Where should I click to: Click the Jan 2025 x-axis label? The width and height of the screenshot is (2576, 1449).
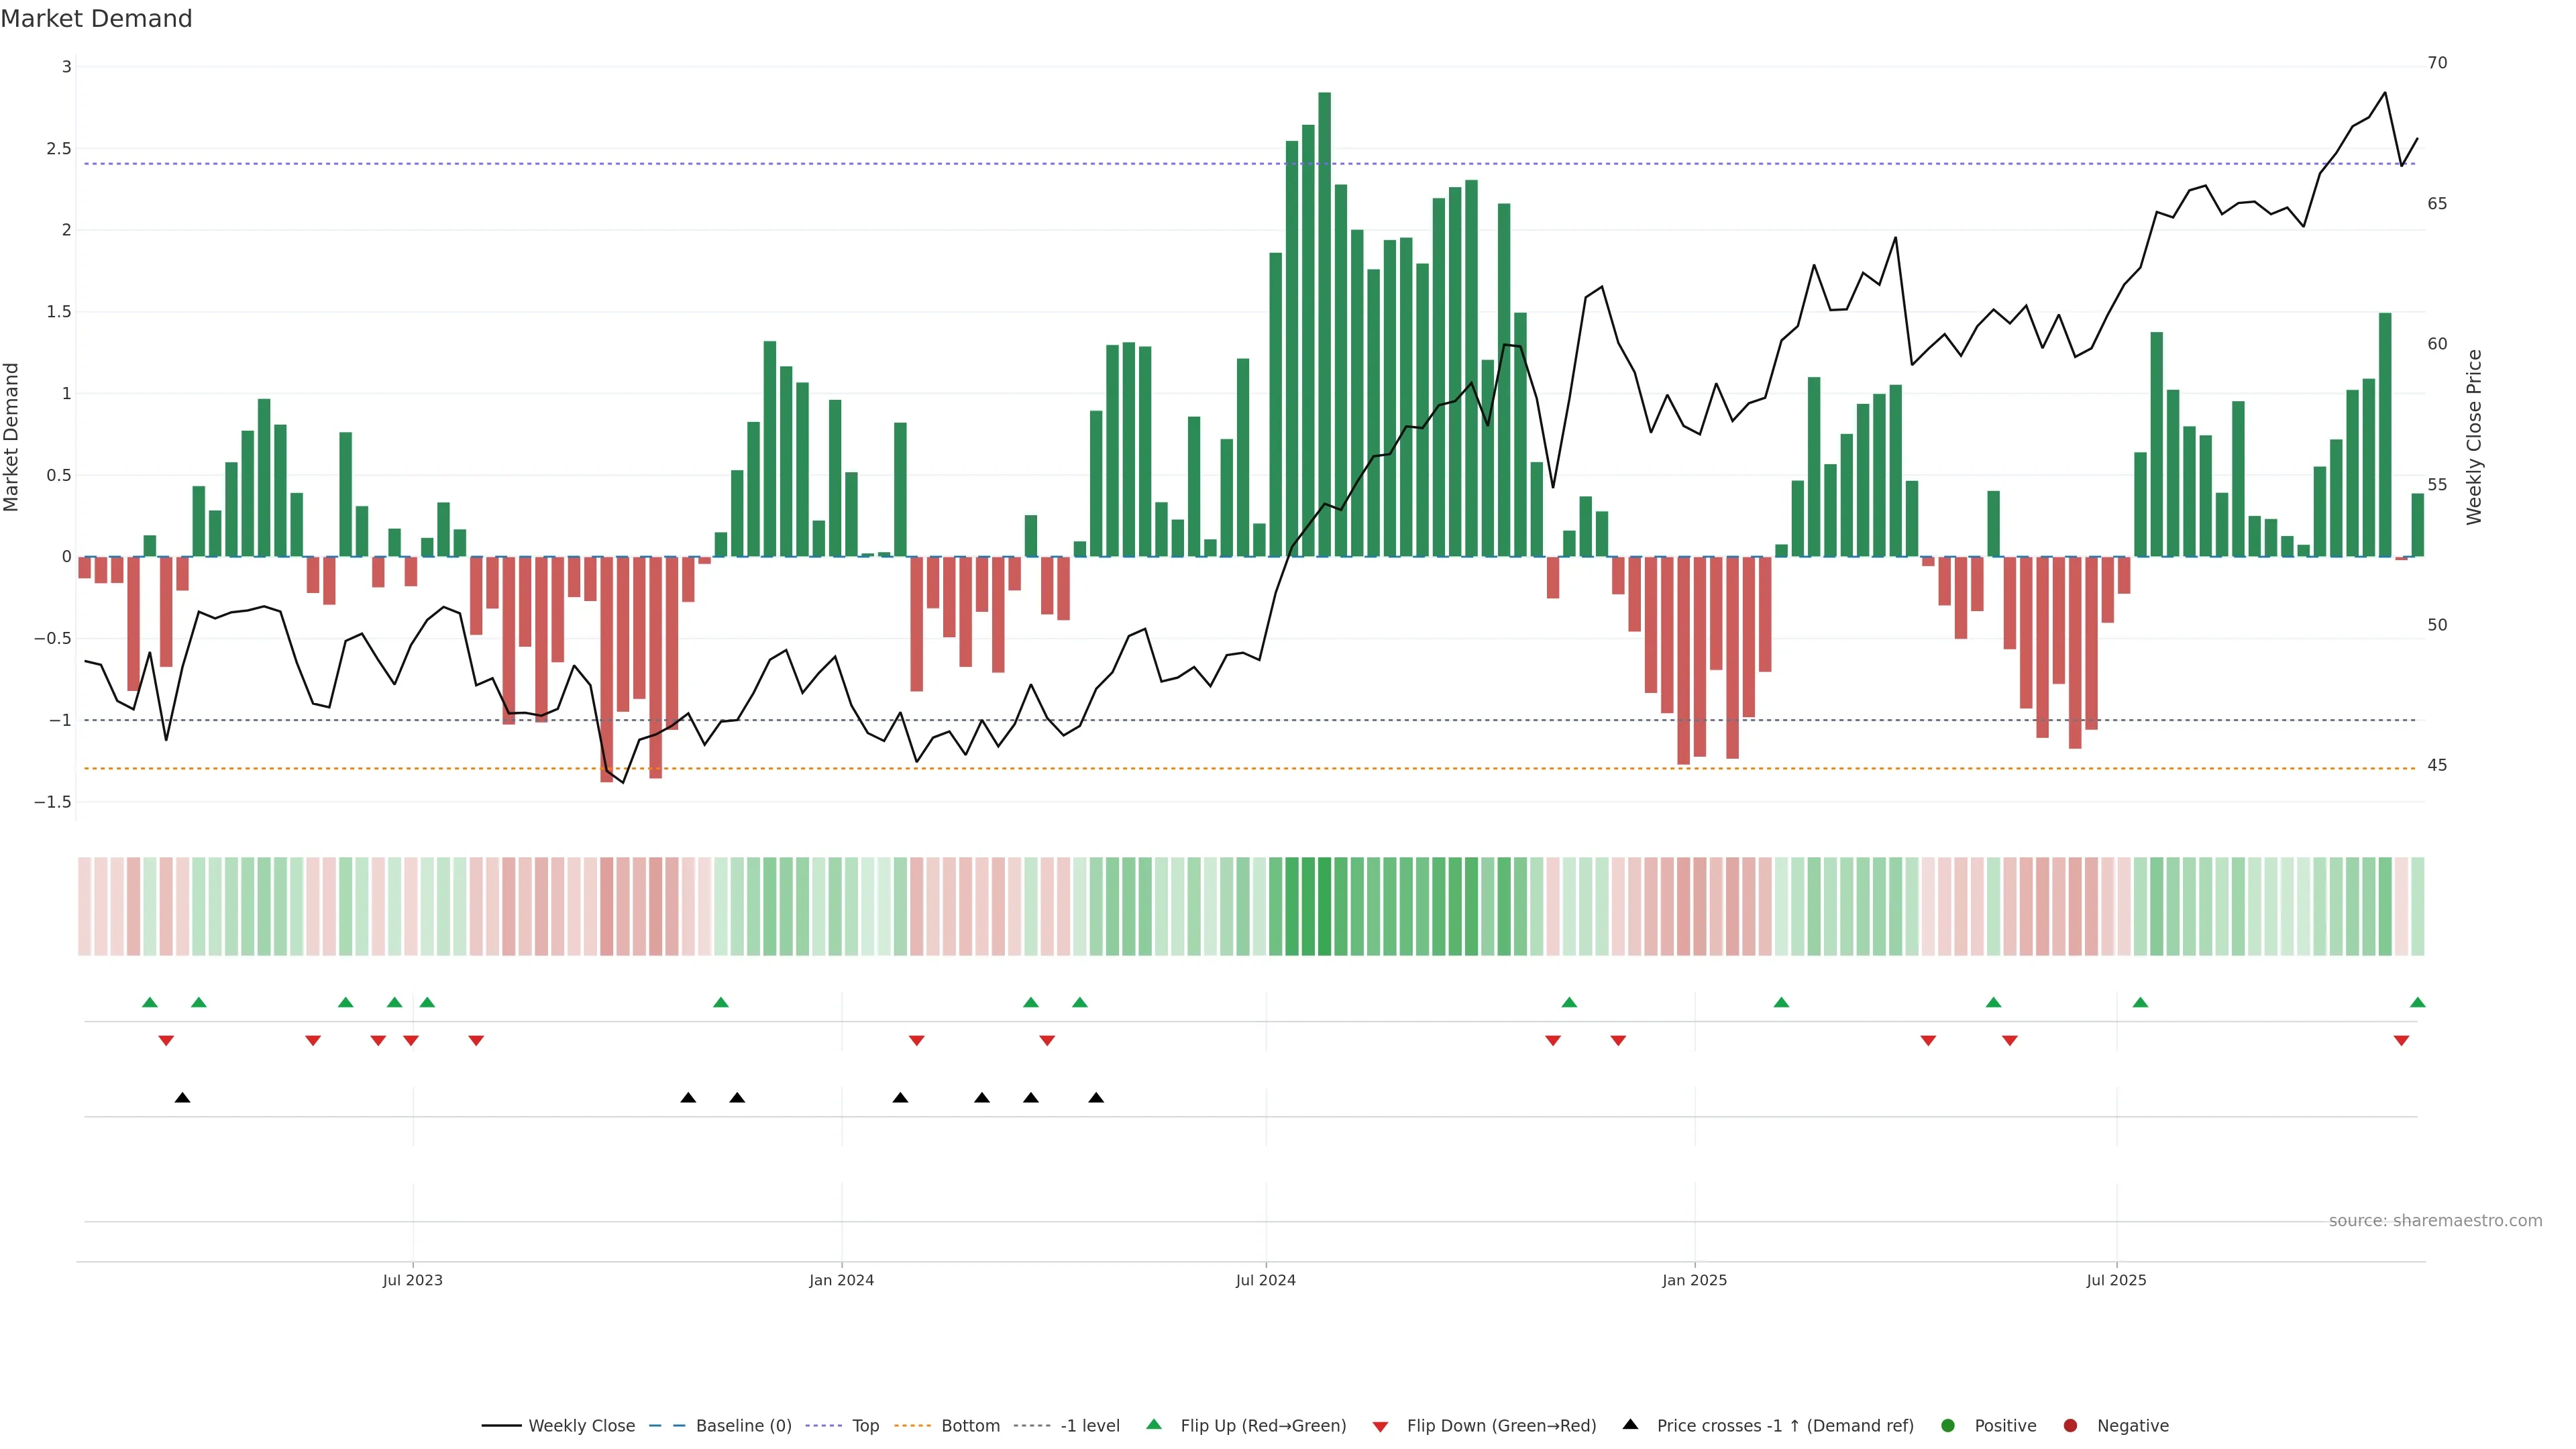coord(1694,1280)
